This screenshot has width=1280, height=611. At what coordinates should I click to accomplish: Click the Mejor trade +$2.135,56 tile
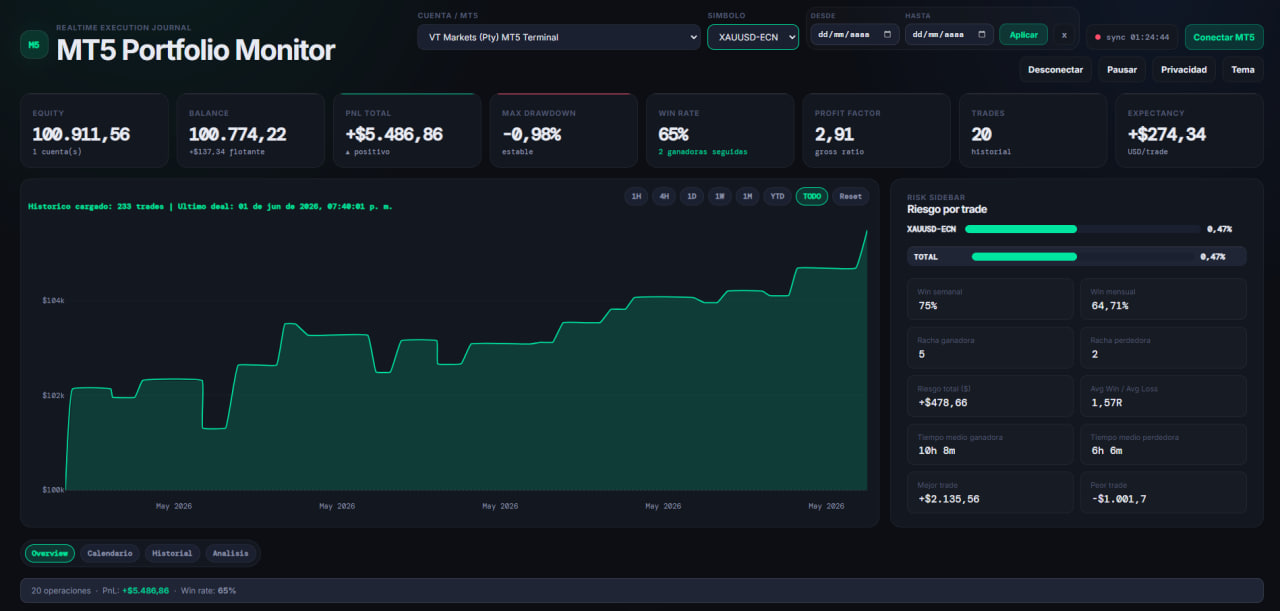coord(990,492)
